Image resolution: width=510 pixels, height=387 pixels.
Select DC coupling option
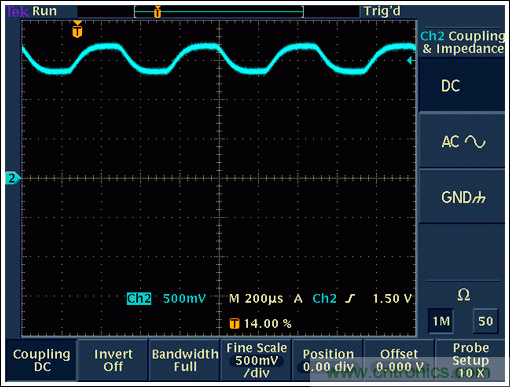[x=462, y=86]
